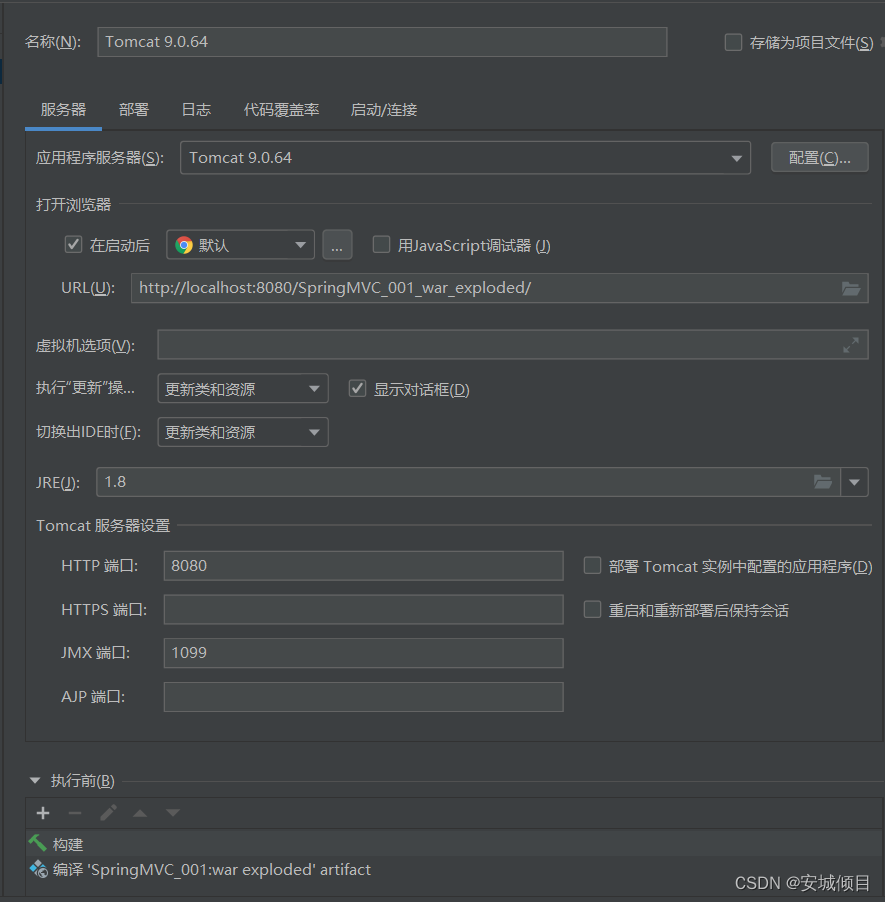Edit before-launch task with pencil icon
Screen dimensions: 885x902
click(x=108, y=813)
